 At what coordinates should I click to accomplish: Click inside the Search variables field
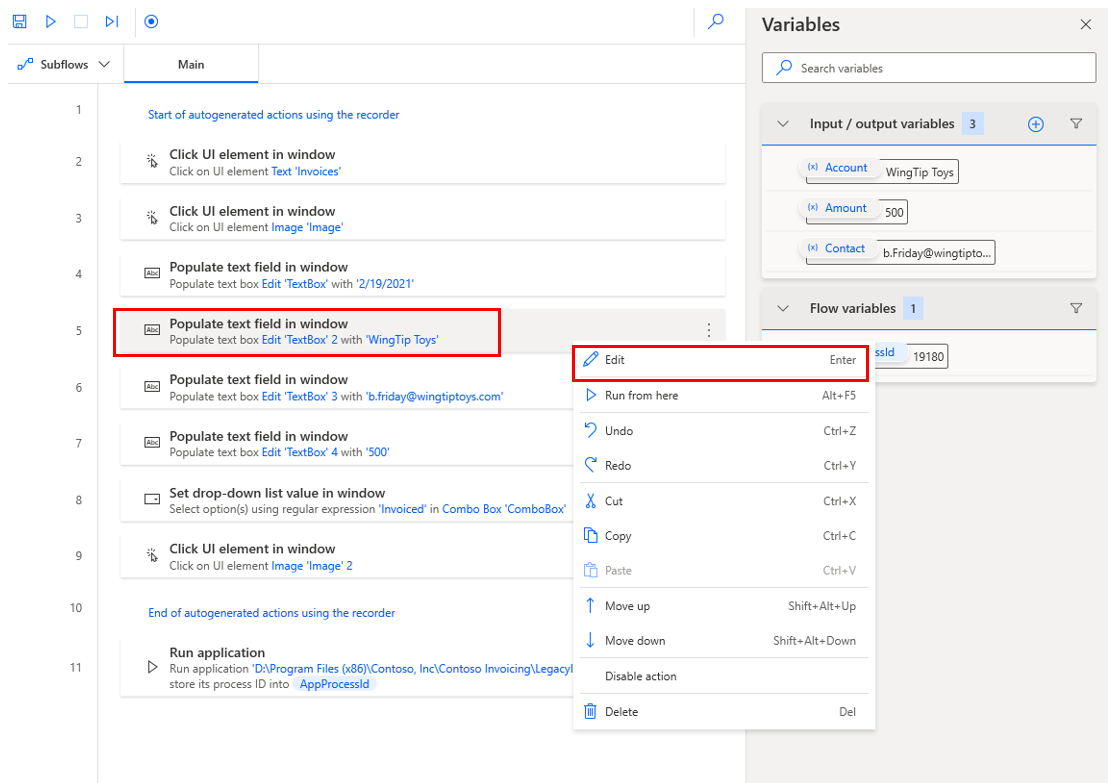coord(929,67)
